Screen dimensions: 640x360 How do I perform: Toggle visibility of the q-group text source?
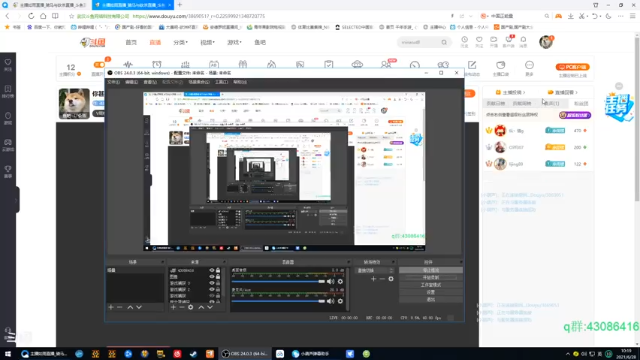click(x=211, y=270)
